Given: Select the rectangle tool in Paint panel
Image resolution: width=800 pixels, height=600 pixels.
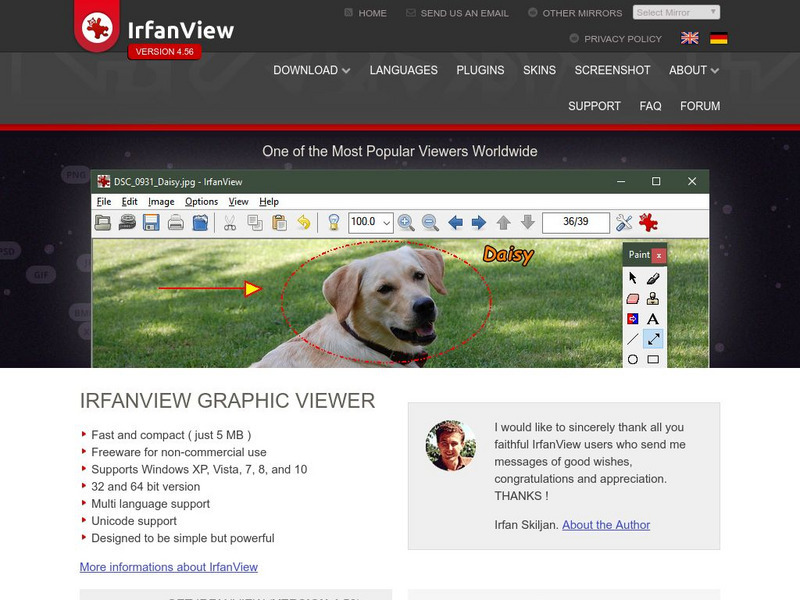Looking at the screenshot, I should coord(653,359).
